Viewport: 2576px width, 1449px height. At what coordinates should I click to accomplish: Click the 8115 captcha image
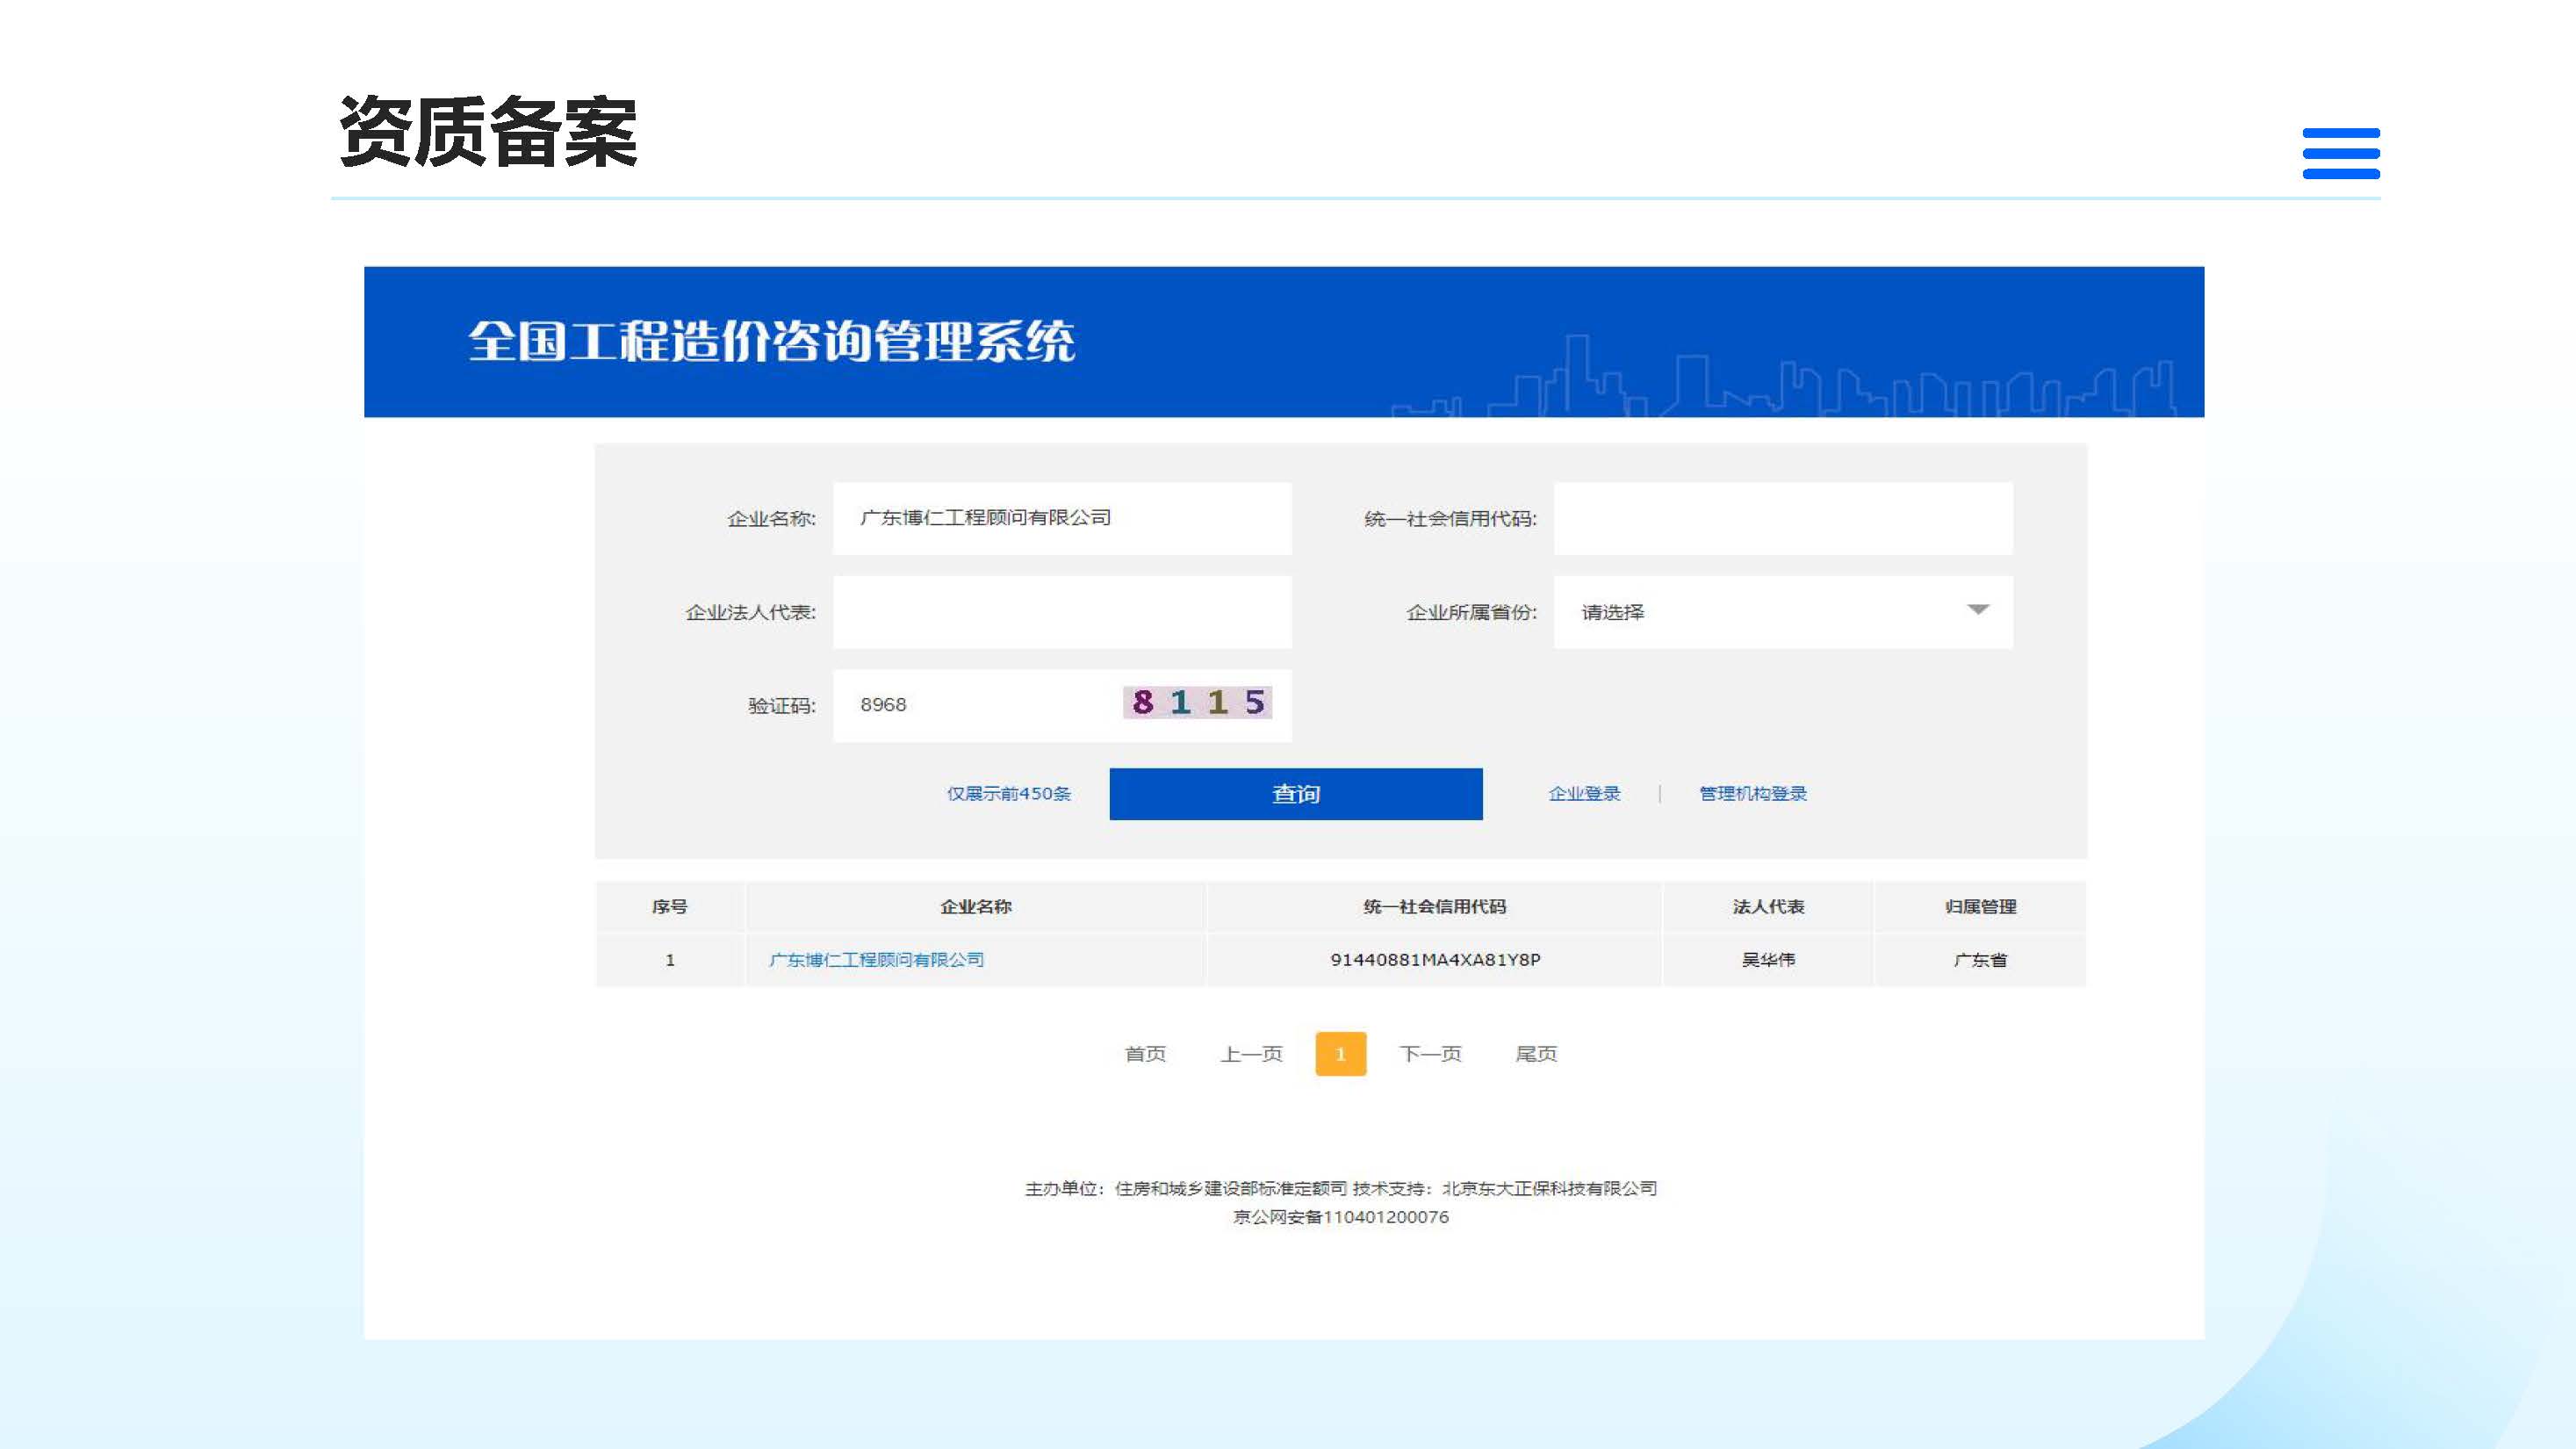(1197, 702)
